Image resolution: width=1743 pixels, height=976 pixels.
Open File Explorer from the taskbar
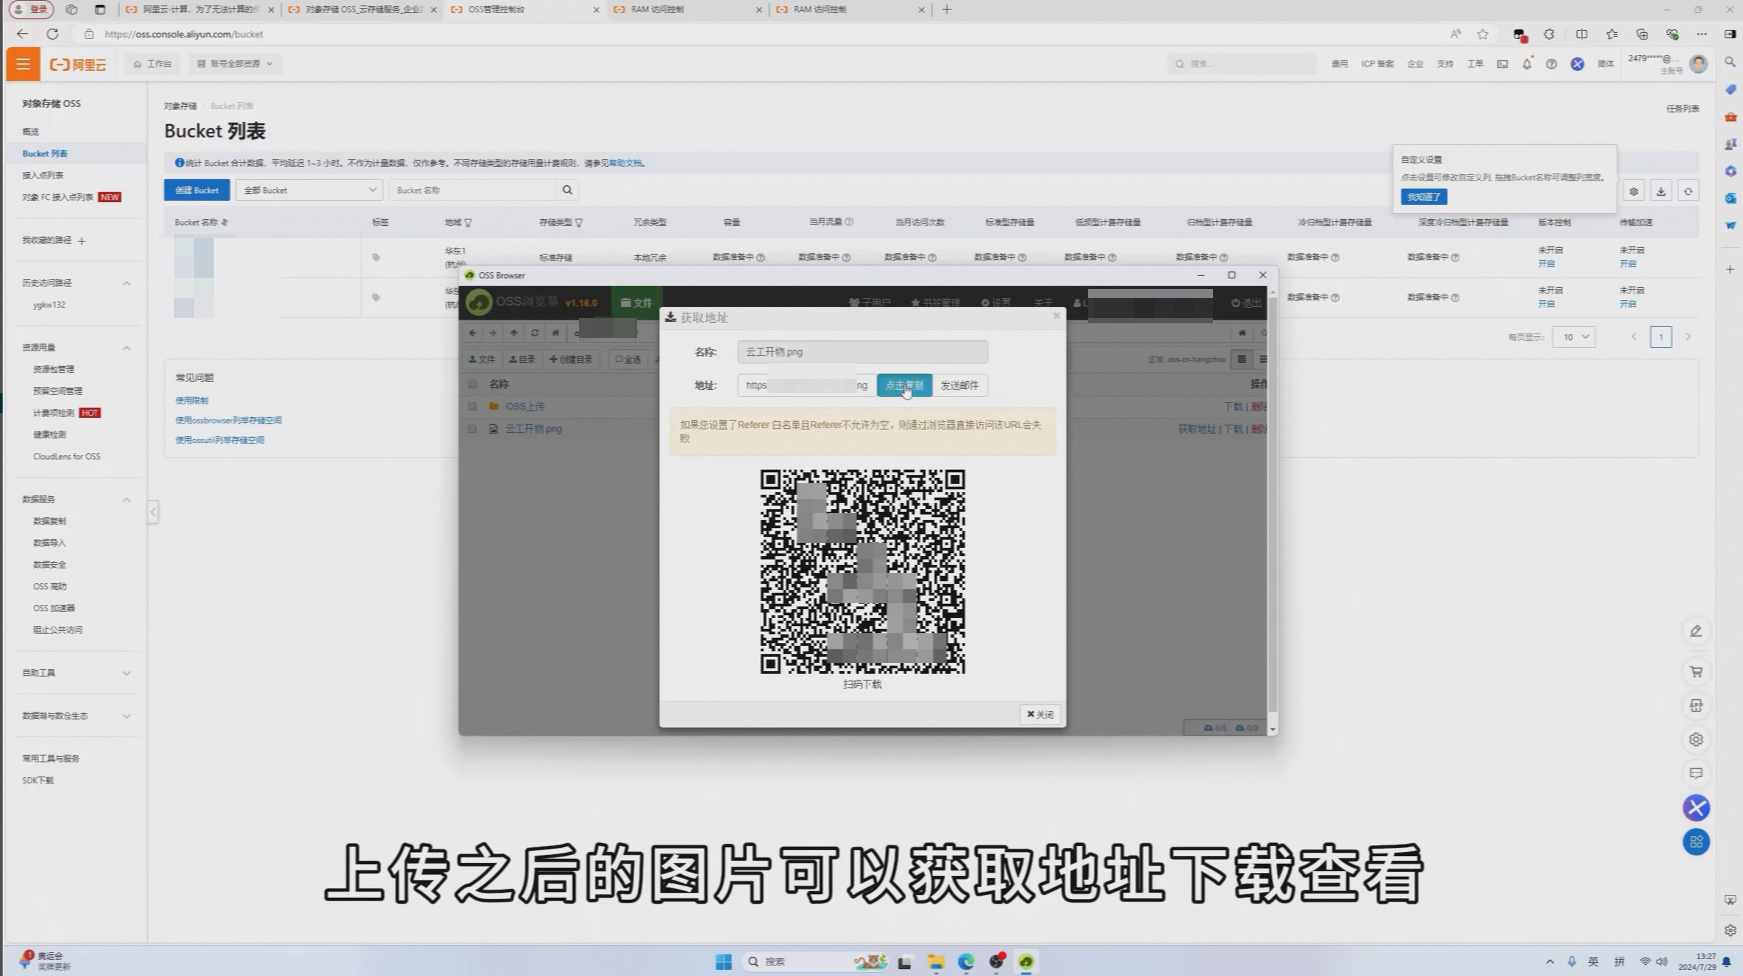pos(936,962)
